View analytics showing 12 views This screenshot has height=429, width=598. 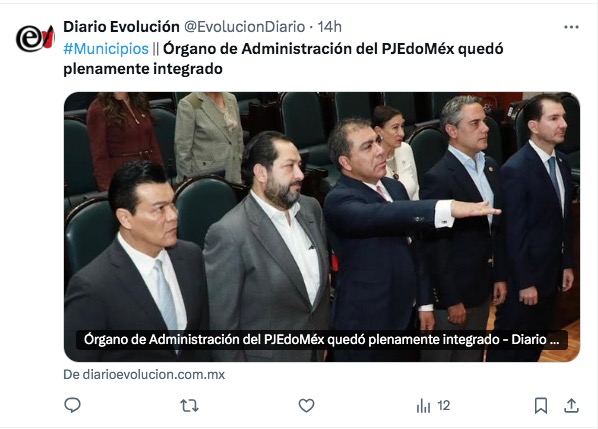[433, 405]
